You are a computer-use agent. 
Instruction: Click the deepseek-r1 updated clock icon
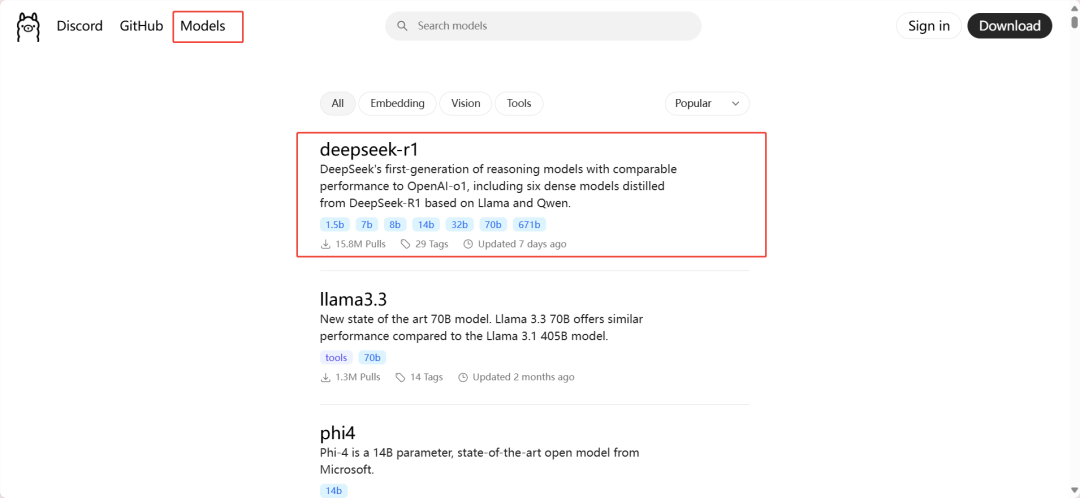[x=468, y=244]
